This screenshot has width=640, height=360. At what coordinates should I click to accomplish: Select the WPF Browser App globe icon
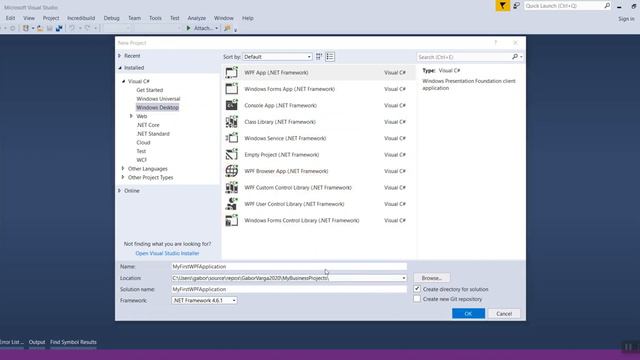(231, 171)
